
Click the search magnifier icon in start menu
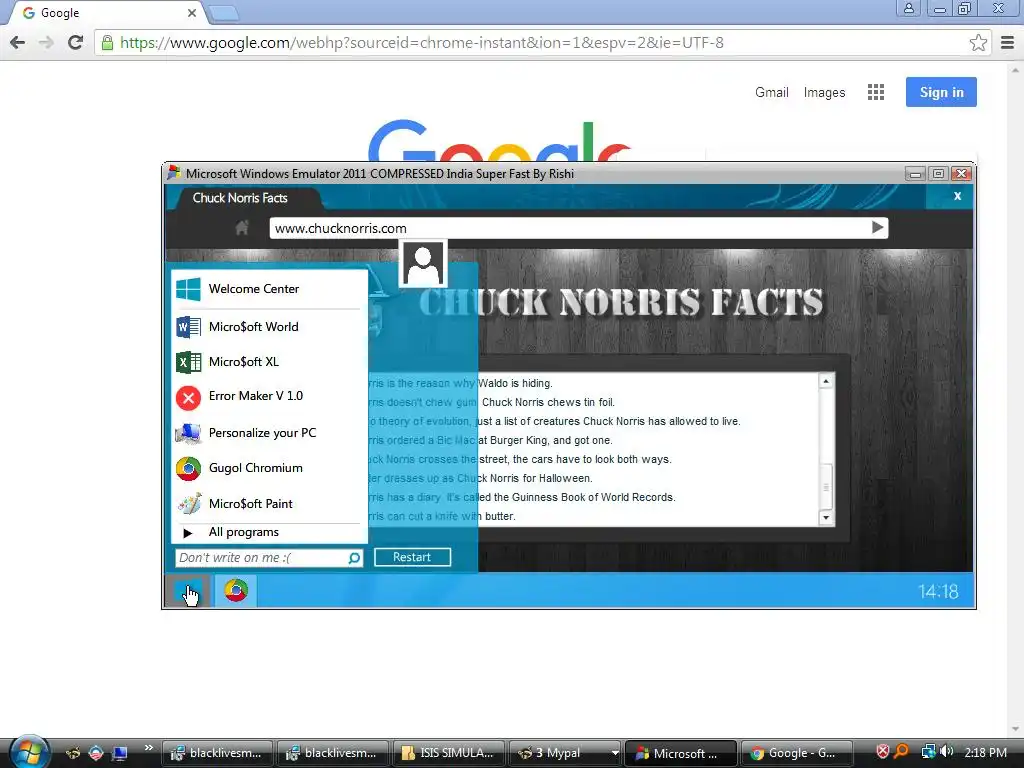[x=354, y=558]
